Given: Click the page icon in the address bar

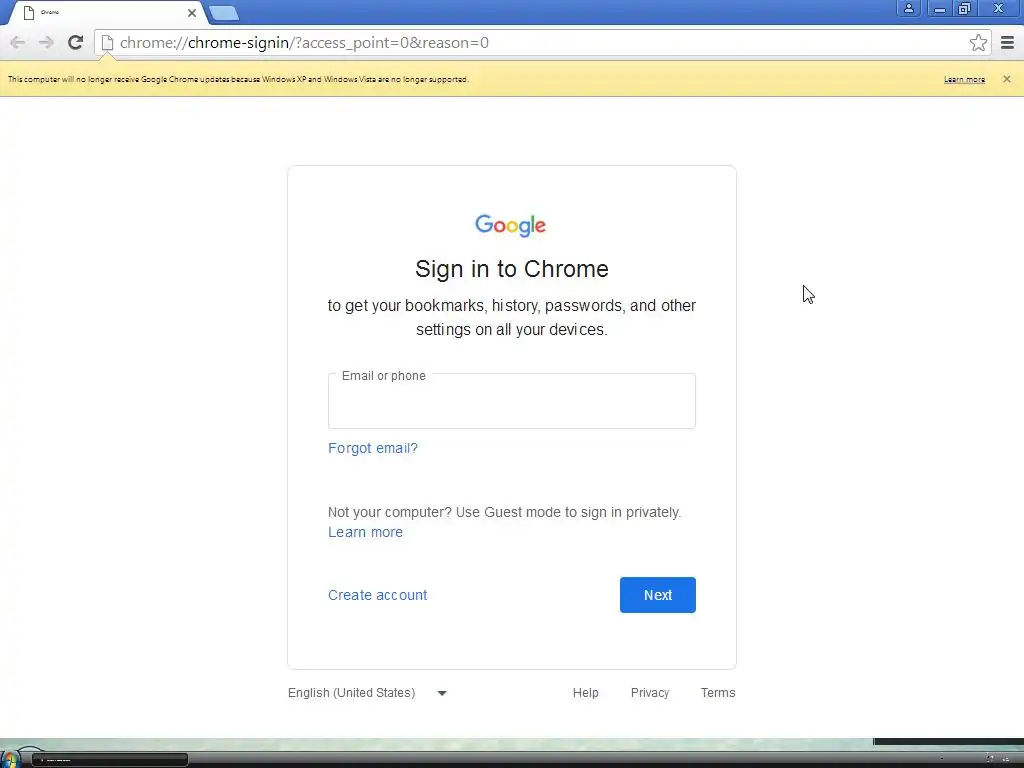Looking at the screenshot, I should 108,43.
